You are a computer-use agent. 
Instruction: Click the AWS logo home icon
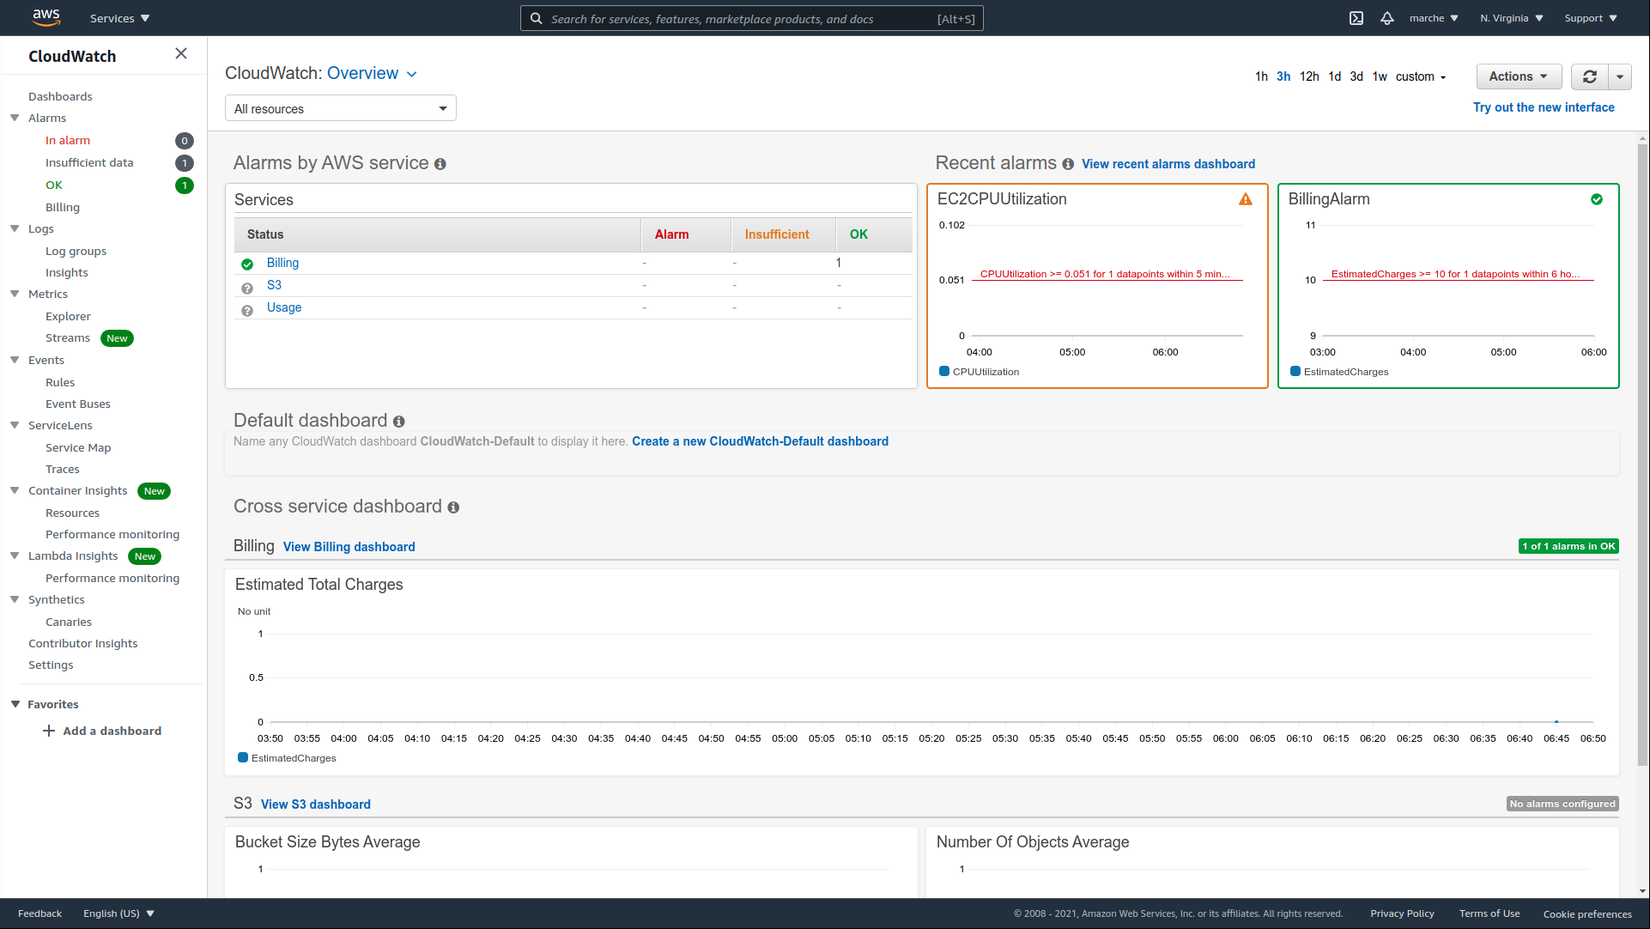click(46, 18)
